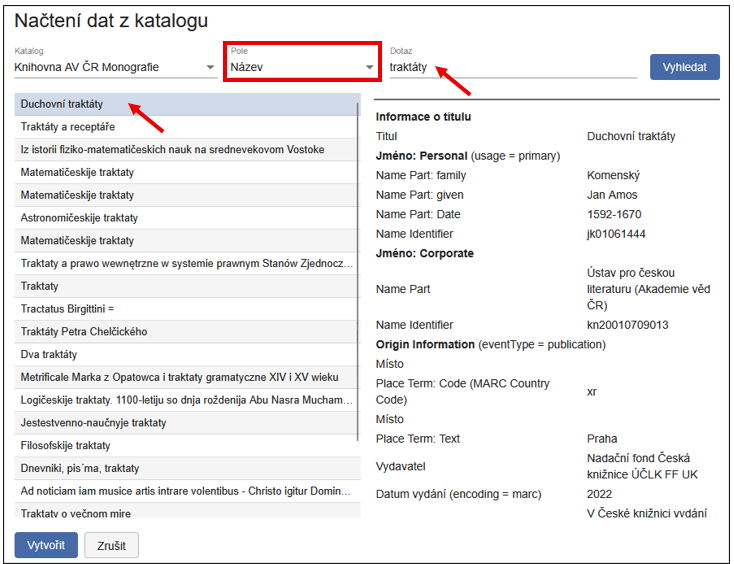Image resolution: width=734 pixels, height=564 pixels.
Task: Pick Traktáty Petra Chelčického result
Action: pos(186,332)
